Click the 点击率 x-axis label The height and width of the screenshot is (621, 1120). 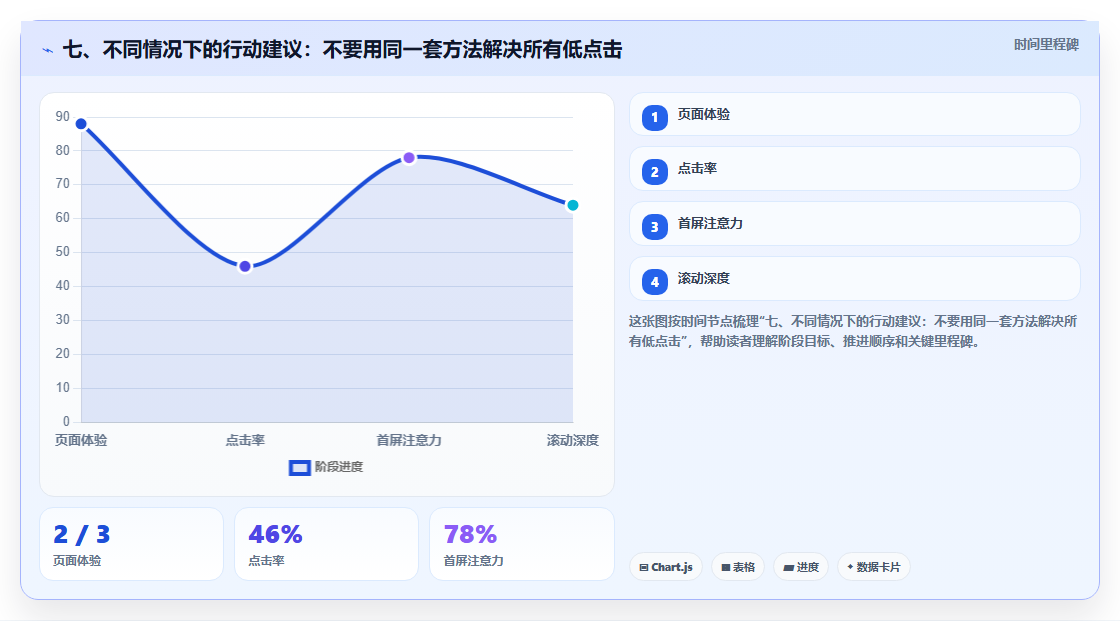click(x=245, y=441)
